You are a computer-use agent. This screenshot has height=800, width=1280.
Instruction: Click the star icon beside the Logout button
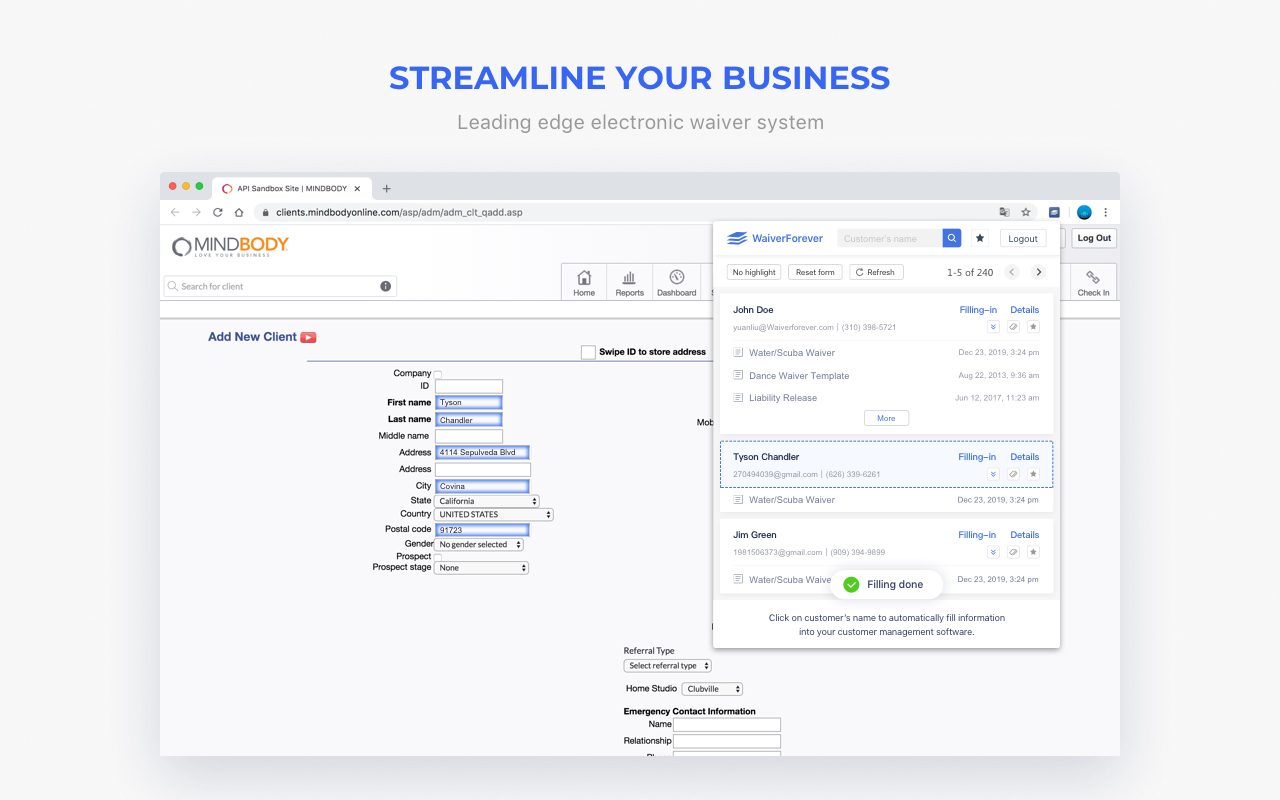(x=979, y=238)
